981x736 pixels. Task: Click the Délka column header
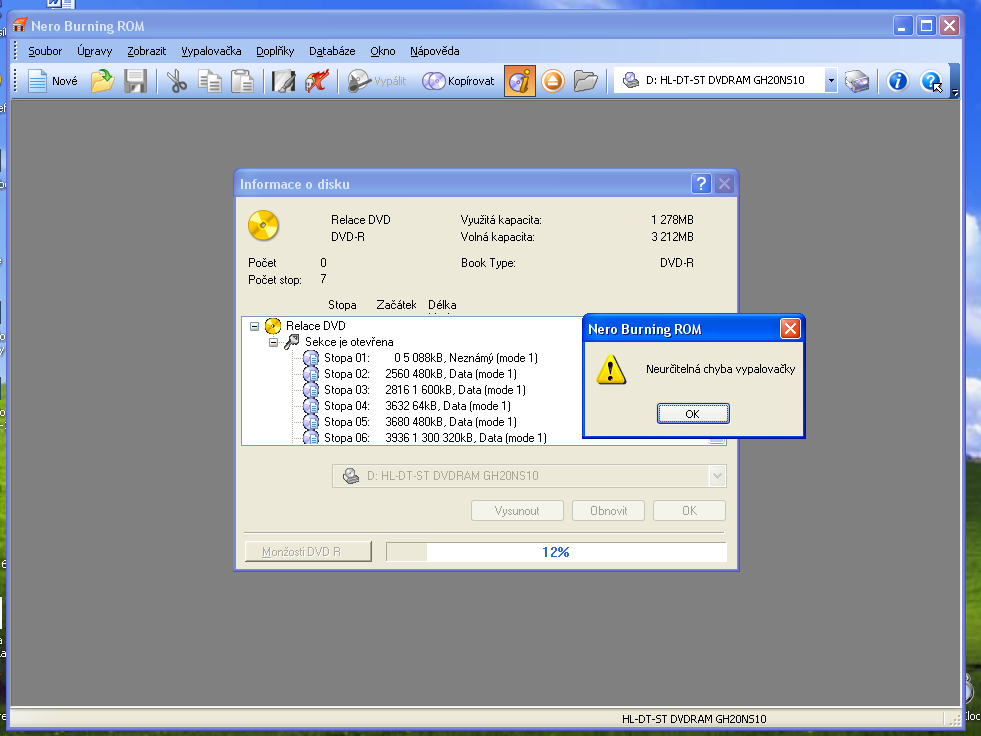pos(442,305)
